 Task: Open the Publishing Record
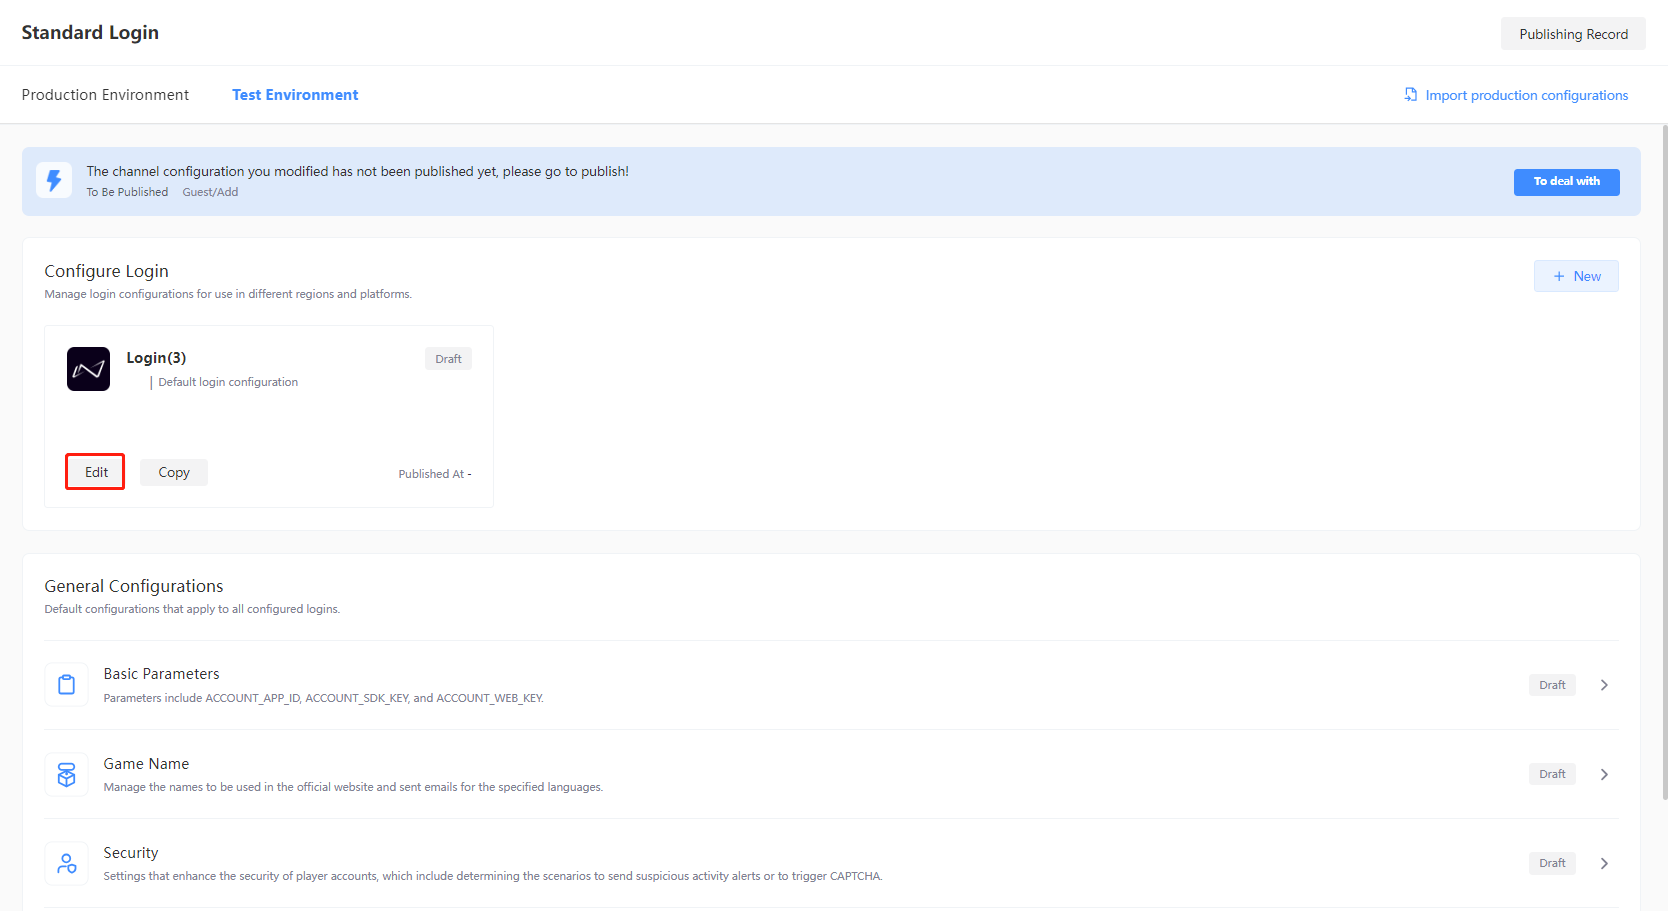pyautogui.click(x=1573, y=34)
